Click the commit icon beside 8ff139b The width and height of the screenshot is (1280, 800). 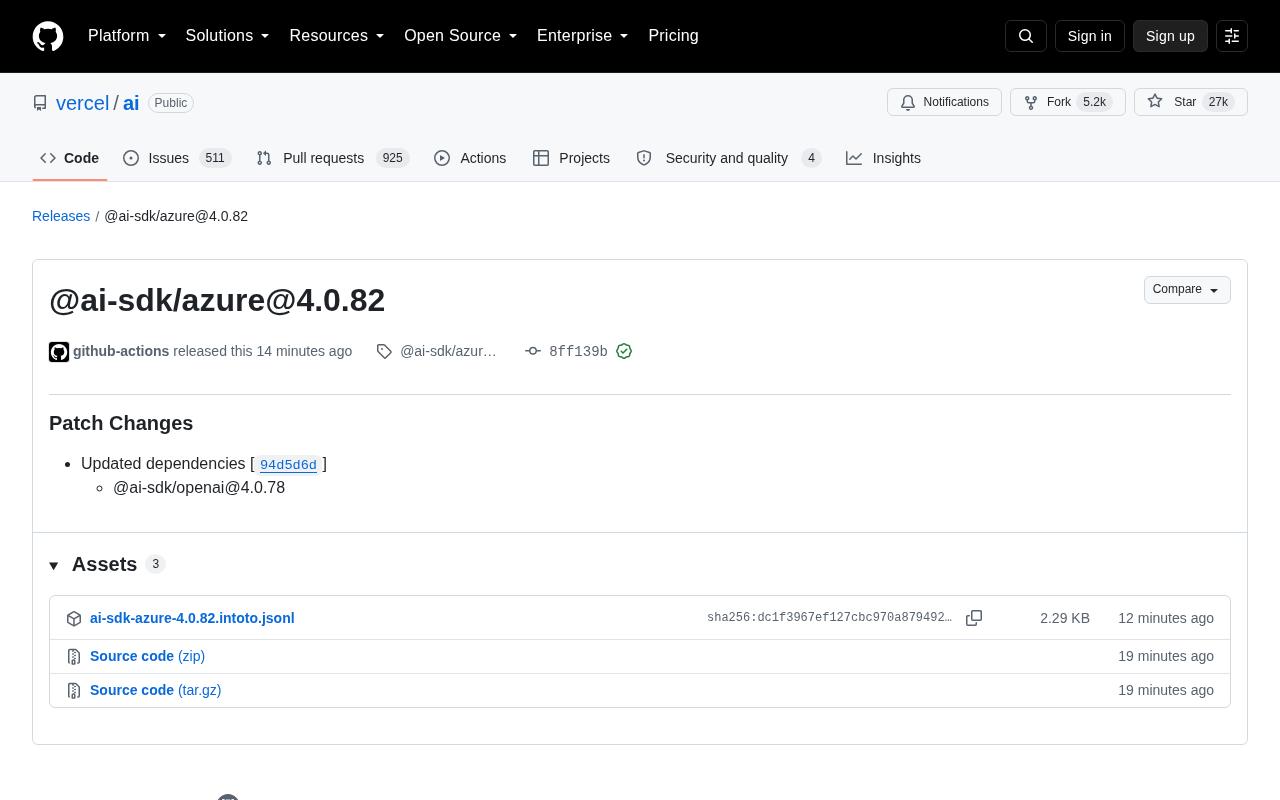[533, 351]
